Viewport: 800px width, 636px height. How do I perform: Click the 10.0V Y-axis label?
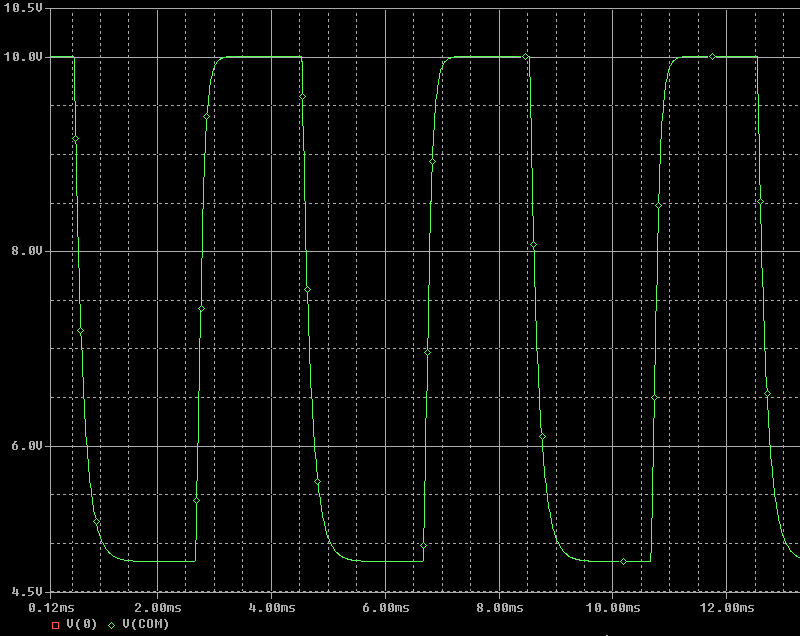click(22, 57)
